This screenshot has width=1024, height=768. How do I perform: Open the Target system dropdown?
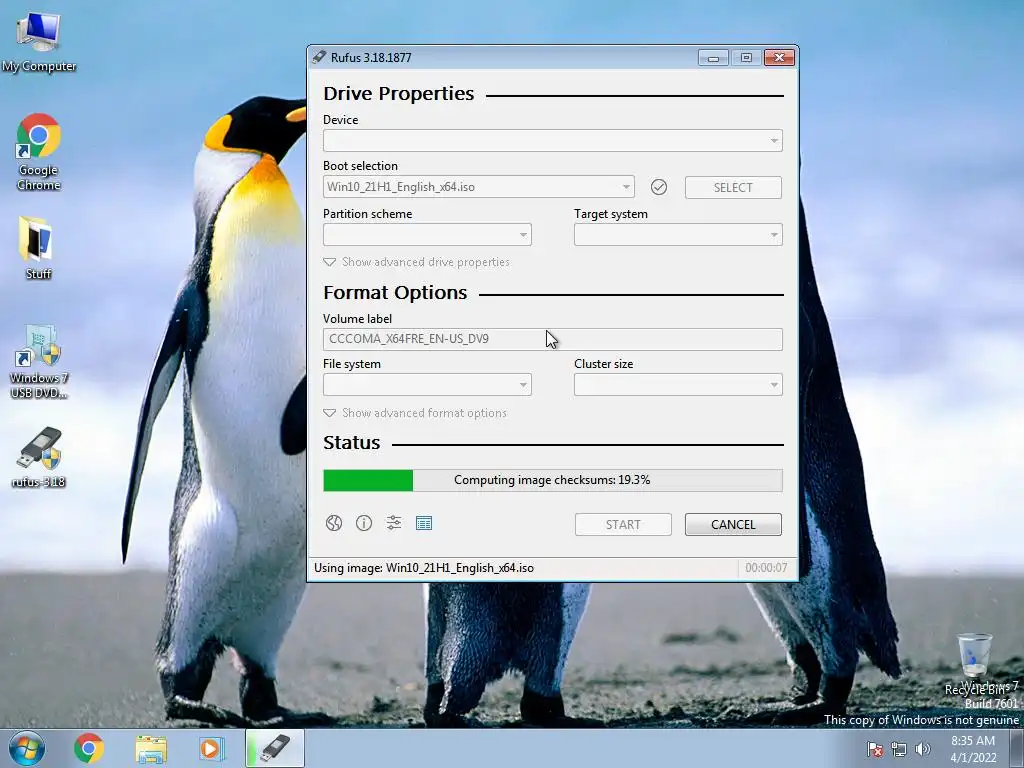tap(678, 234)
